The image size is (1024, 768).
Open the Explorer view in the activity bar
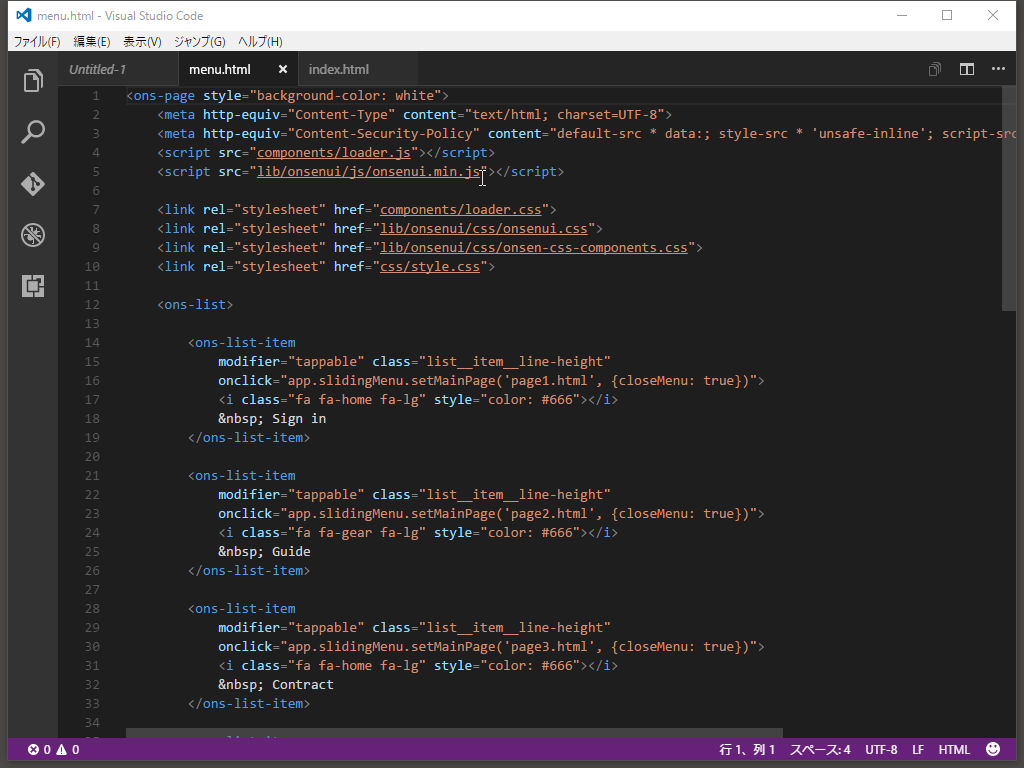point(33,81)
